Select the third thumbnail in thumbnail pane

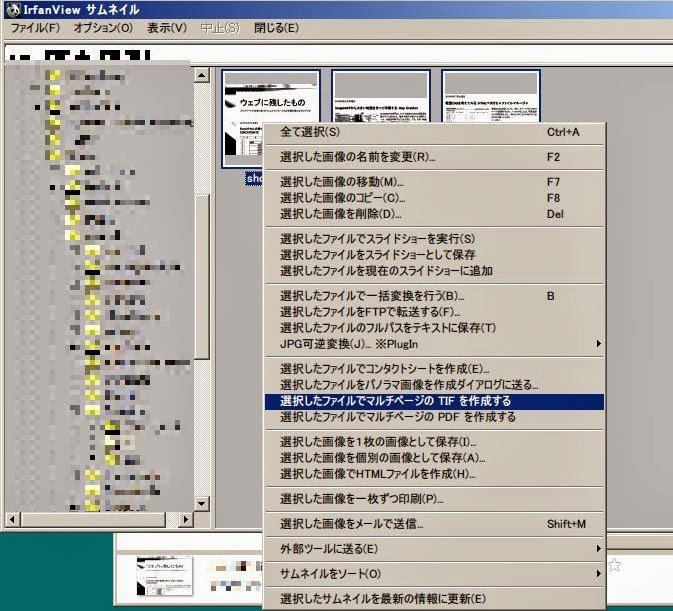[x=491, y=97]
